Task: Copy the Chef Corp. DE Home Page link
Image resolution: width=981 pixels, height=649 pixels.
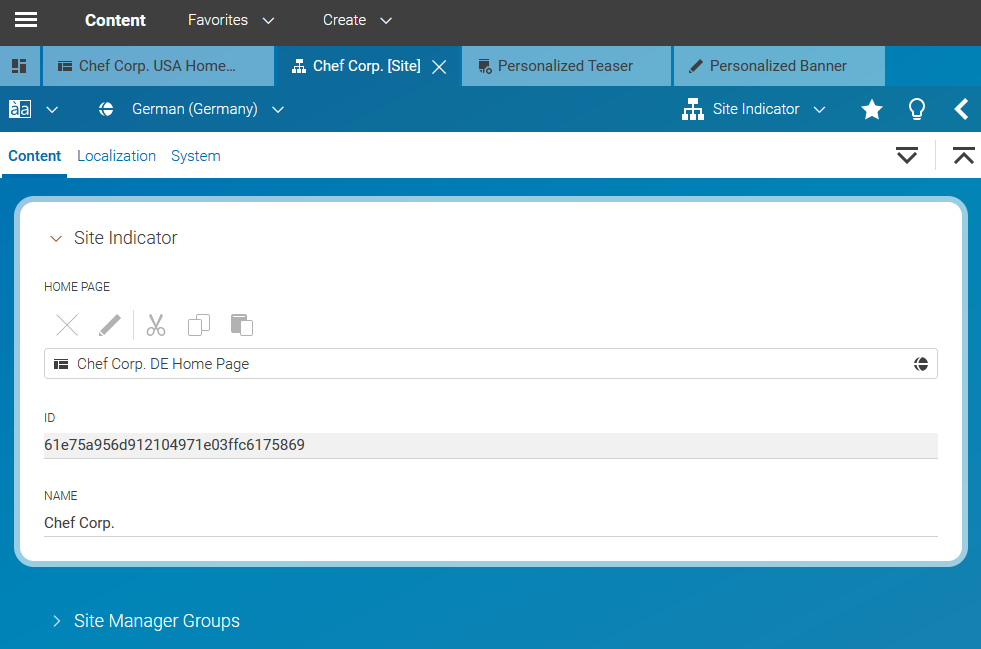Action: (x=198, y=324)
